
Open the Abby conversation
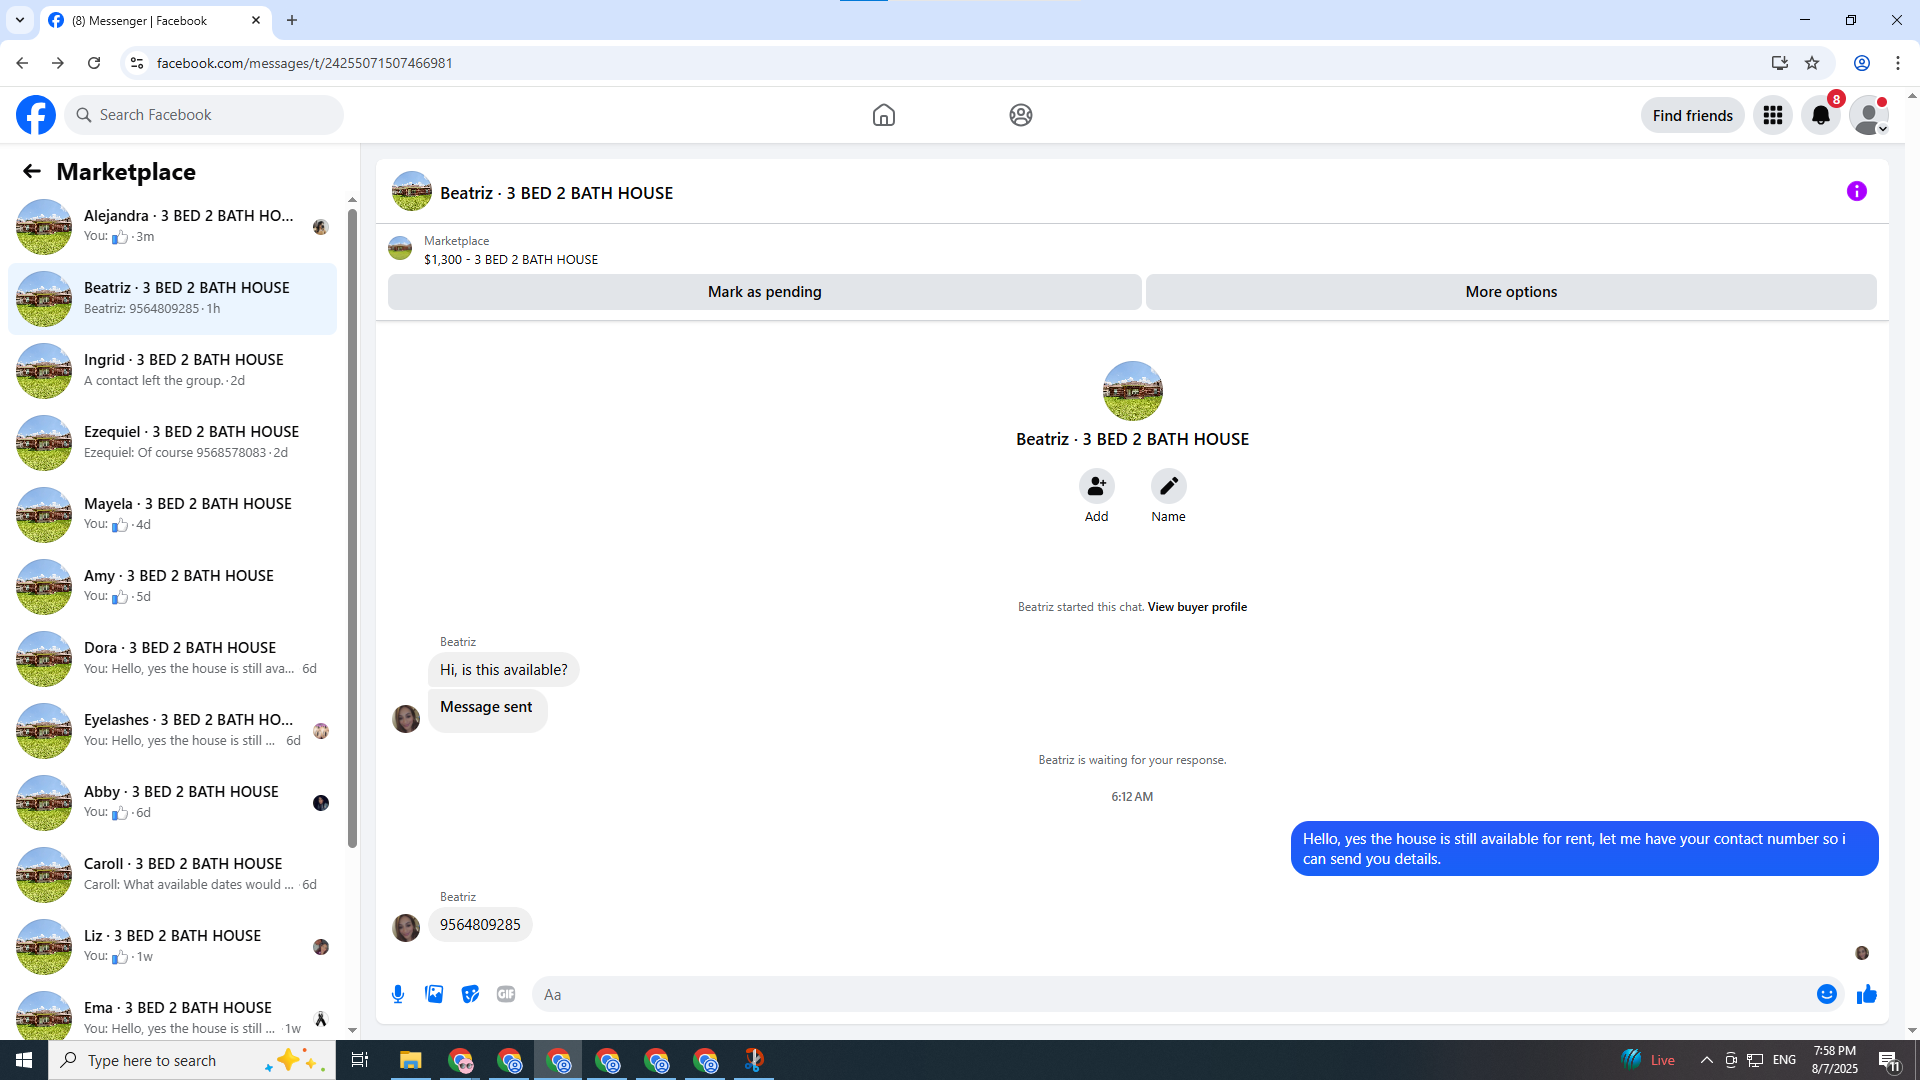[x=173, y=802]
